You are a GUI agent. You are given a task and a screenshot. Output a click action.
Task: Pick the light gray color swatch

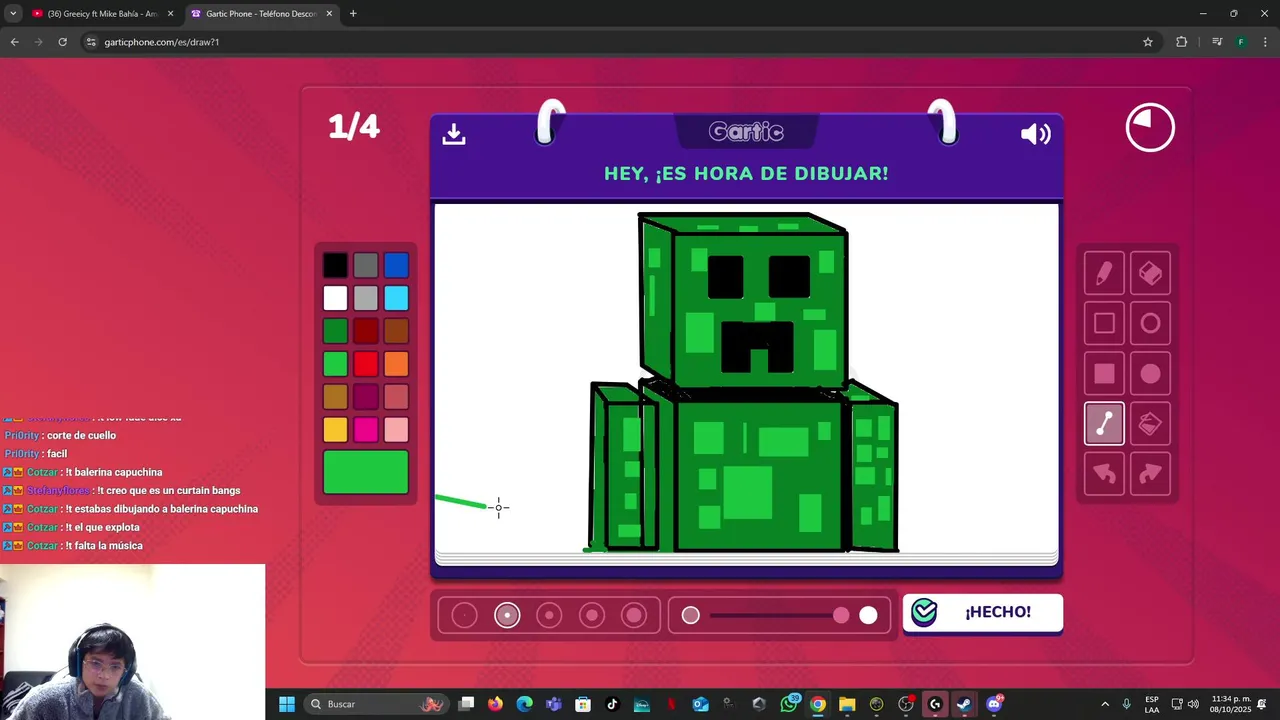click(366, 298)
